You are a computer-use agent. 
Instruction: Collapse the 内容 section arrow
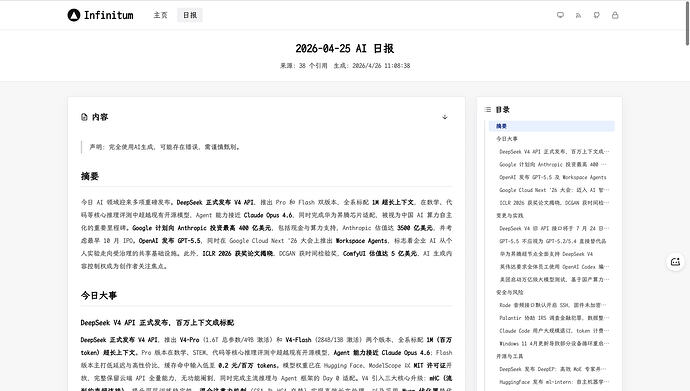(445, 117)
